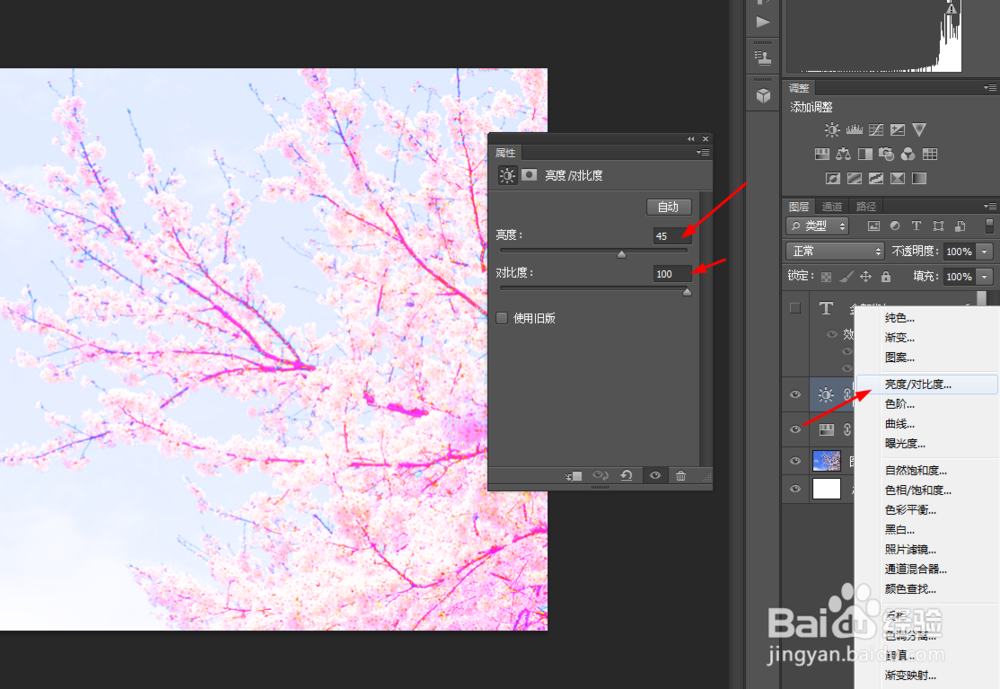Click the brightness value field showing 45

tap(672, 236)
